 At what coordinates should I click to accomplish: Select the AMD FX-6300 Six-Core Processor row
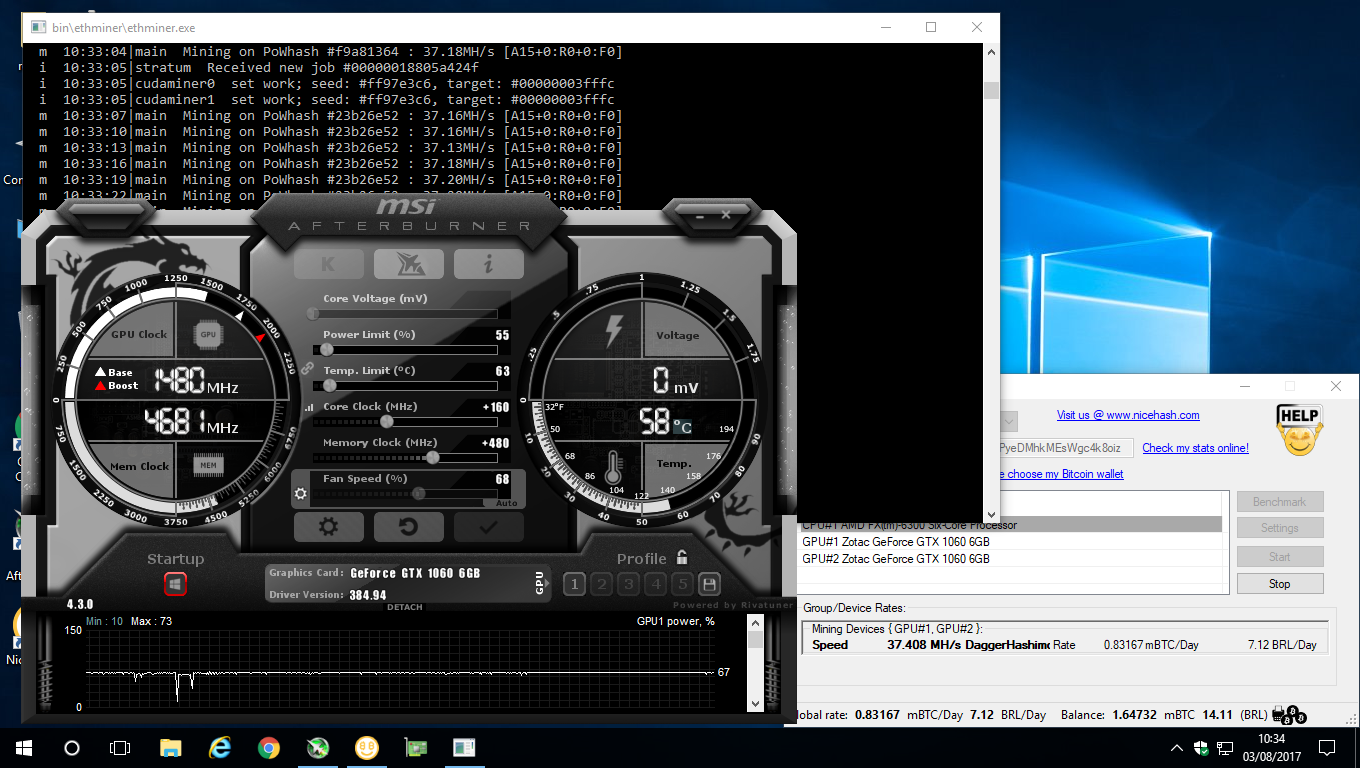1010,525
